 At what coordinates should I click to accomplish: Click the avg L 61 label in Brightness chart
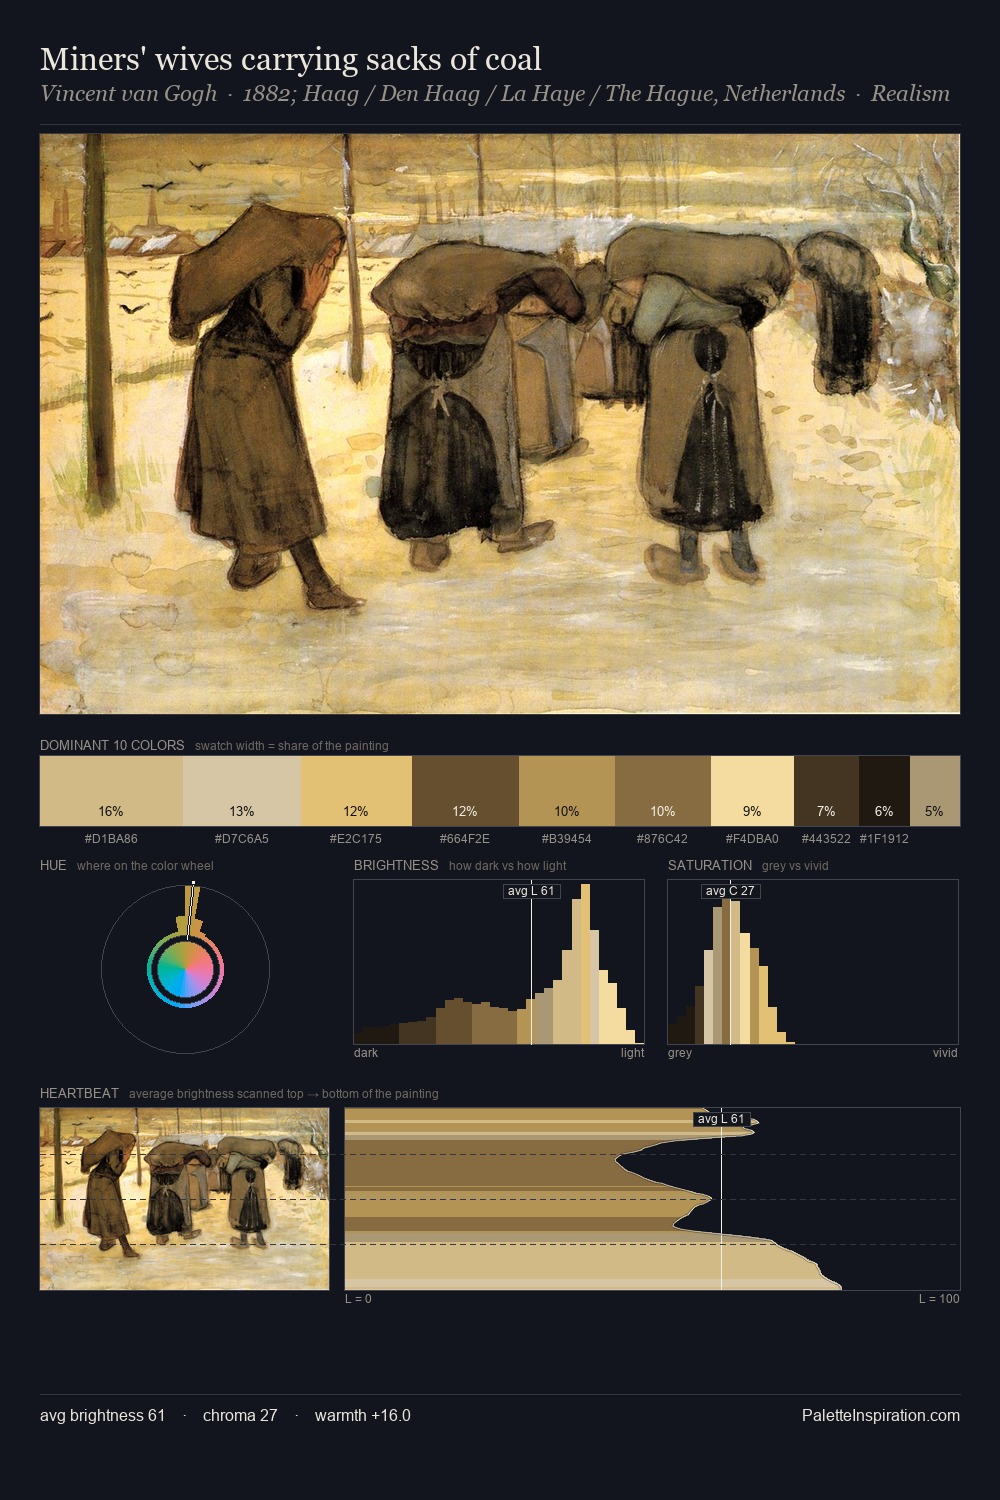[x=531, y=891]
